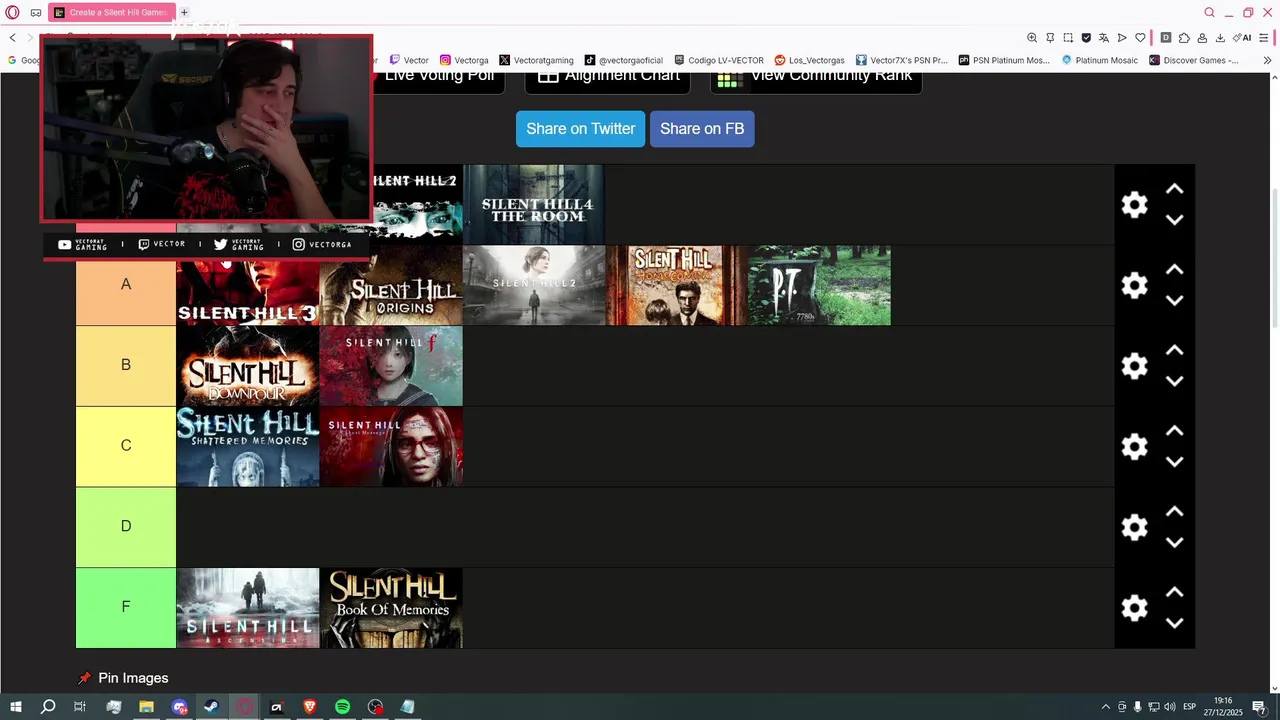Open Opera main menu icon
The height and width of the screenshot is (720, 1280).
(12, 13)
